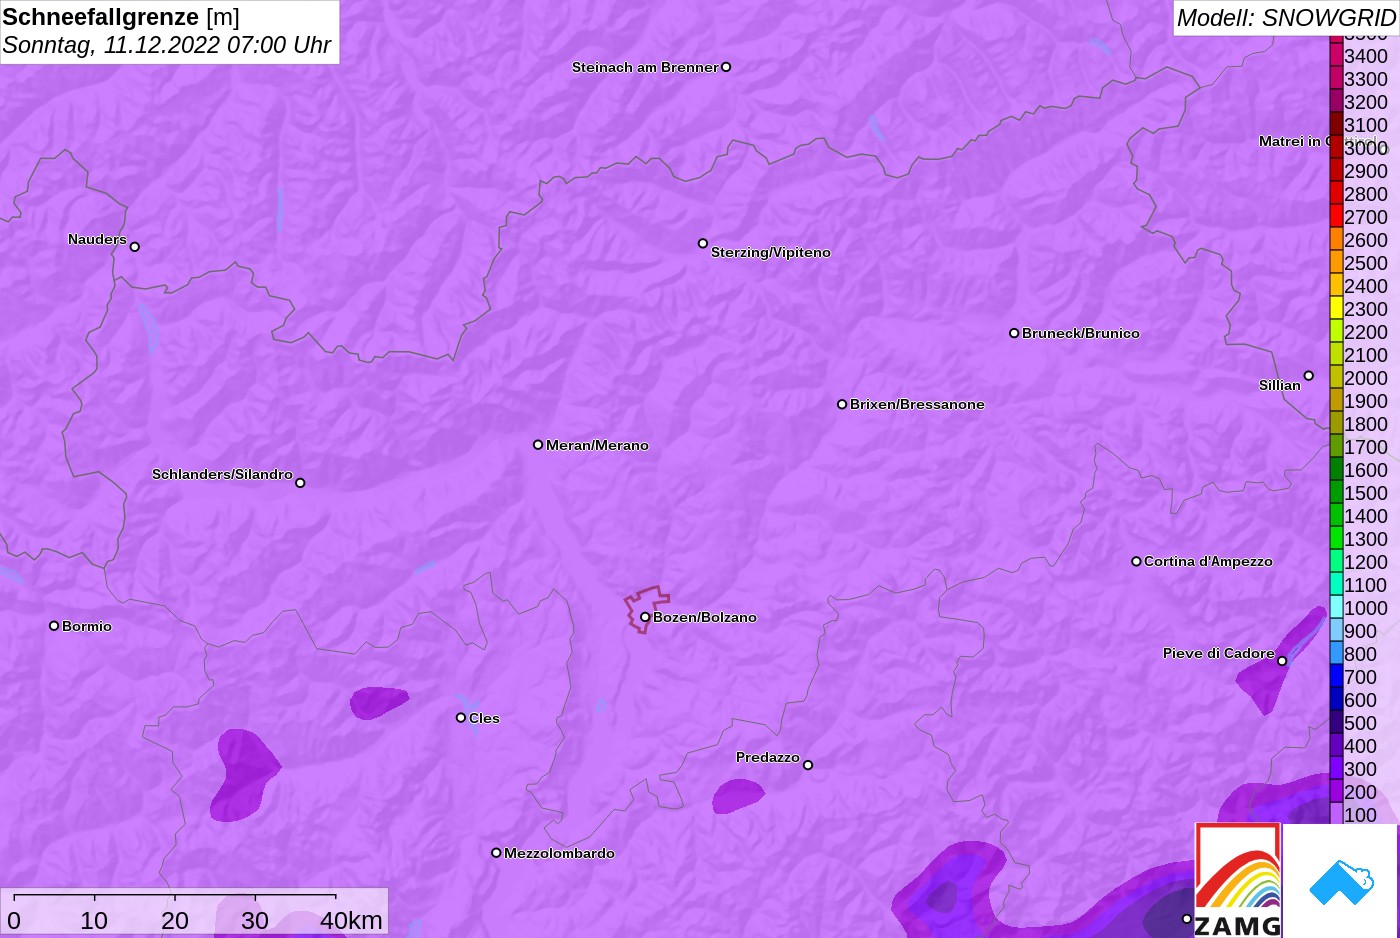Select the Brixen/Bressanone location marker
This screenshot has height=938, width=1400.
842,404
